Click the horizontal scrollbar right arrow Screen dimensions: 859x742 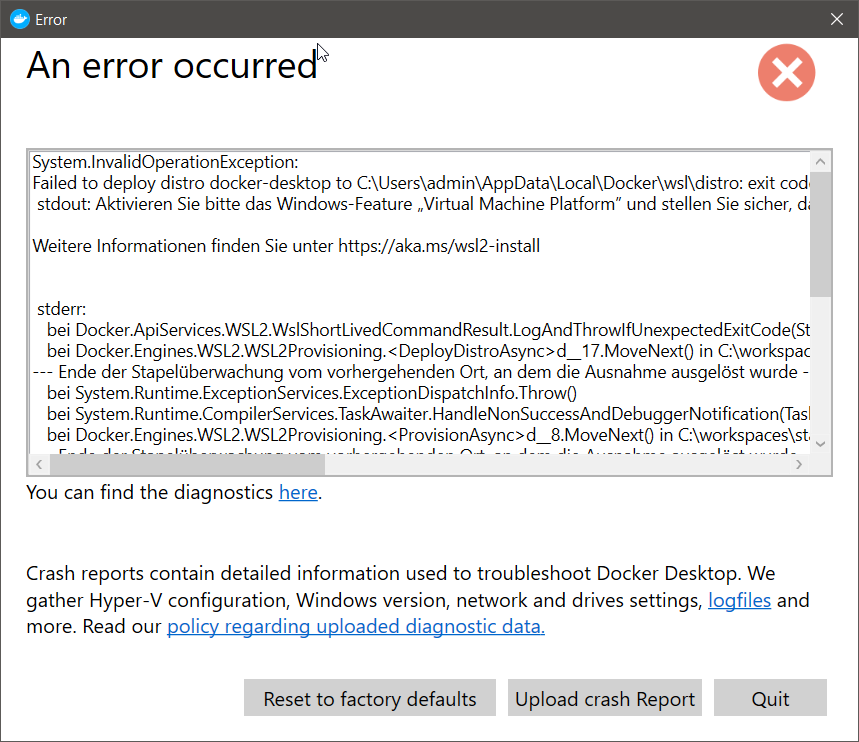click(x=799, y=464)
